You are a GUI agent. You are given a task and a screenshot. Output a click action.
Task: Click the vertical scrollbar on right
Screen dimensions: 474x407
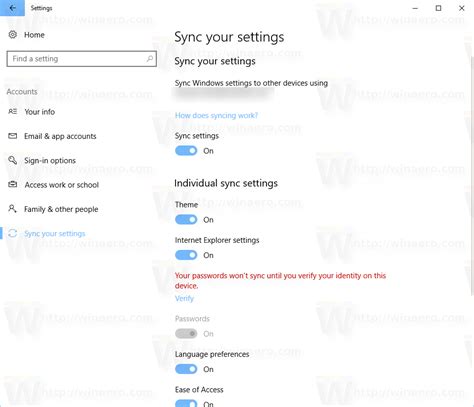point(472,176)
